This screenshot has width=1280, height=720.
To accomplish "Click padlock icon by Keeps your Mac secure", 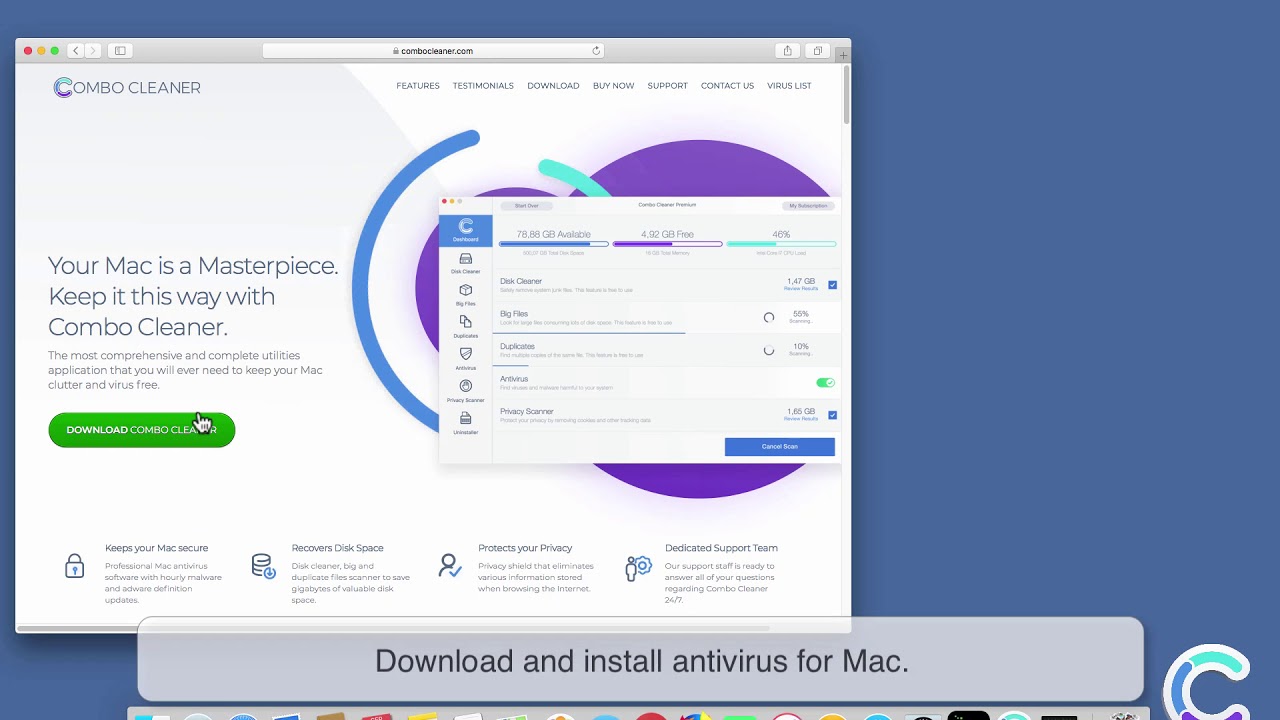I will click(75, 566).
